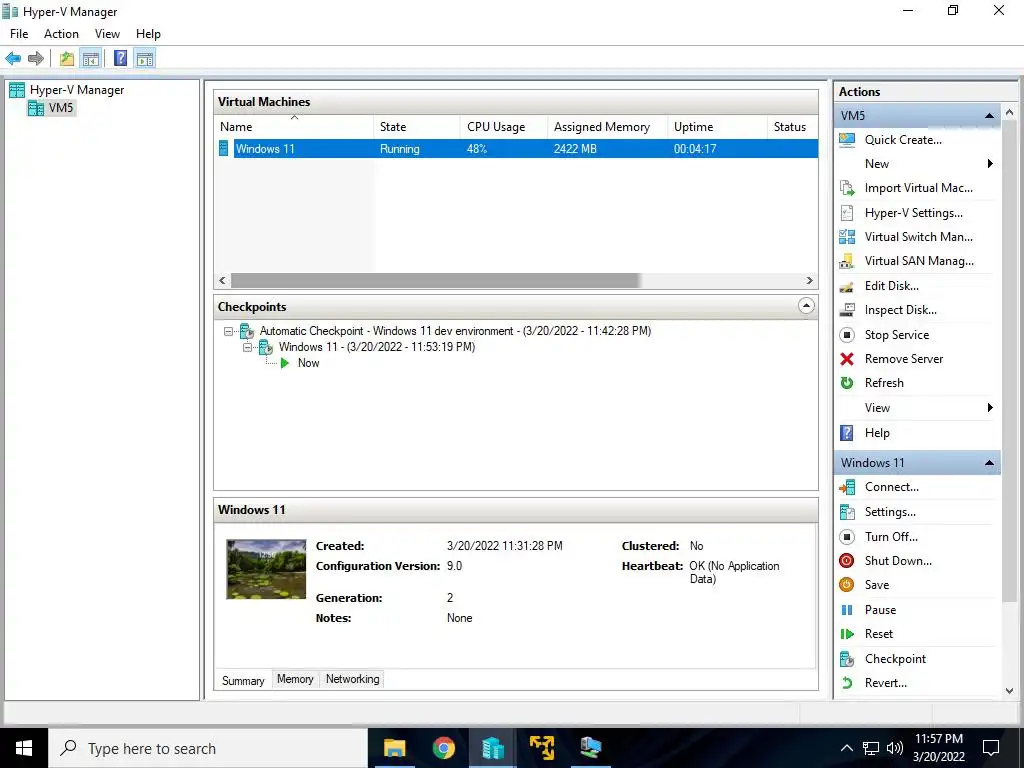Screen dimensions: 1024x768
Task: Click Stop Service action icon
Action: point(847,335)
